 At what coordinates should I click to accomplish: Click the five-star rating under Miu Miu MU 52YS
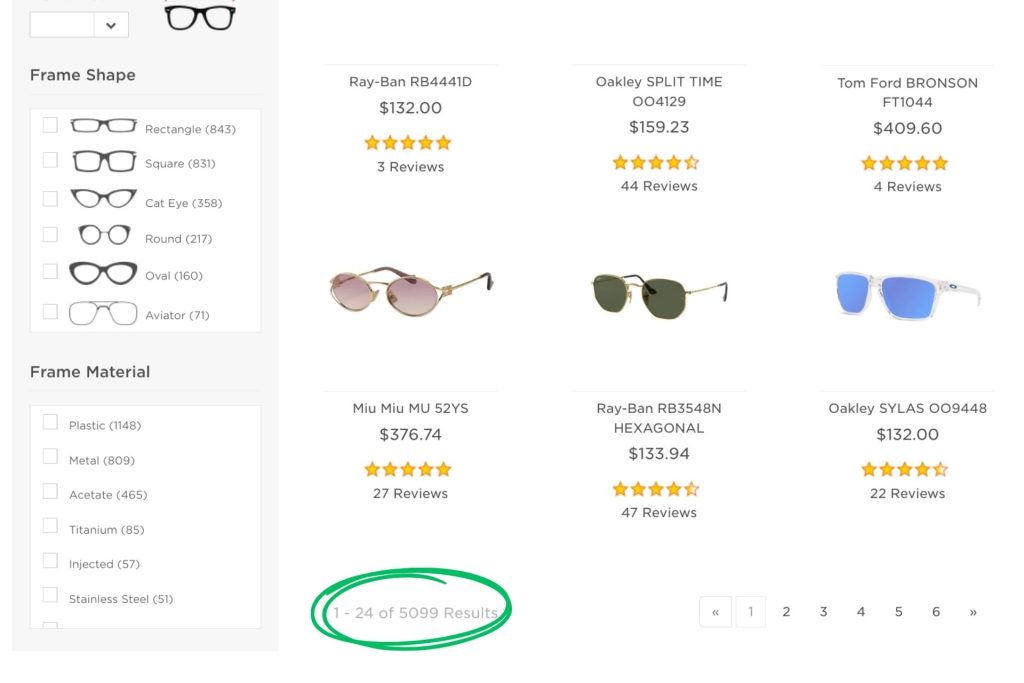point(408,468)
